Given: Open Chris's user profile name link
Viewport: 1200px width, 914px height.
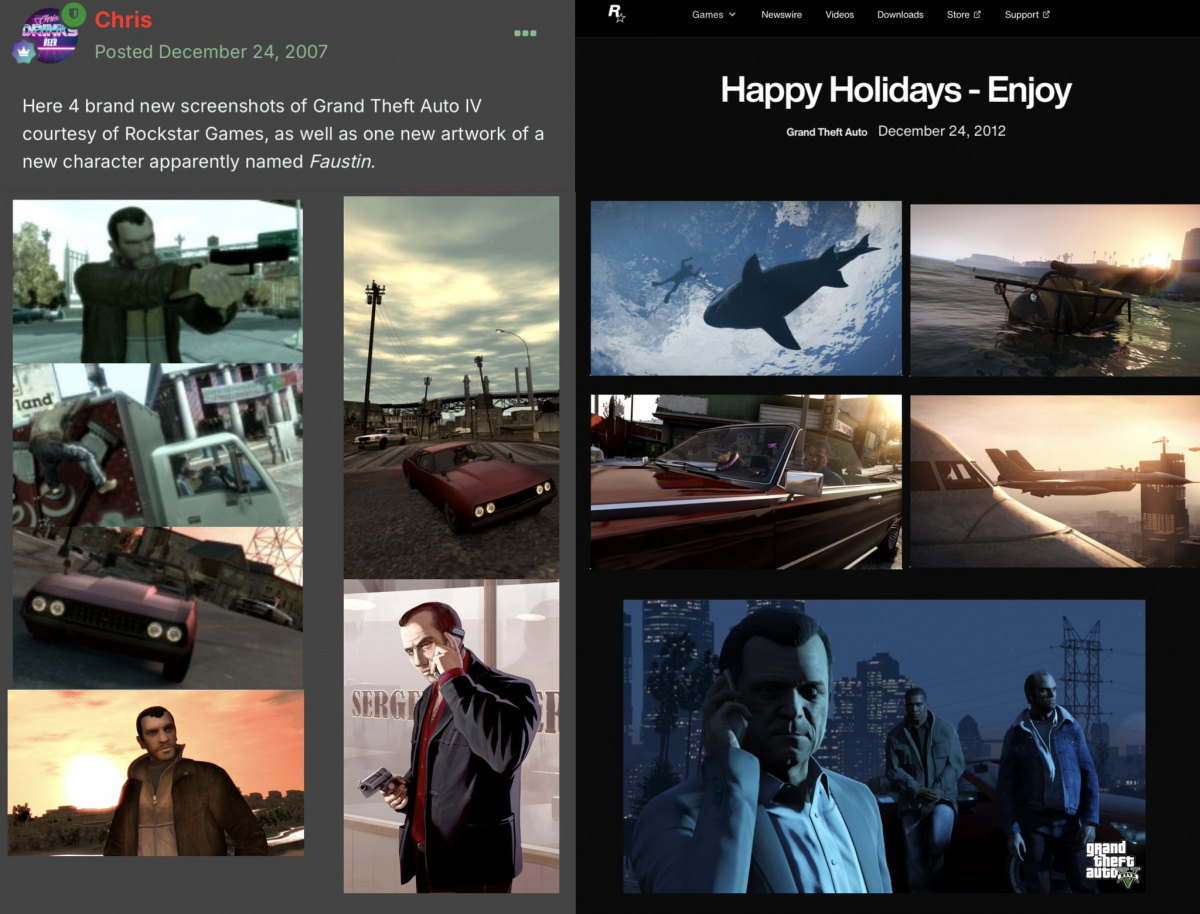Looking at the screenshot, I should tap(123, 20).
